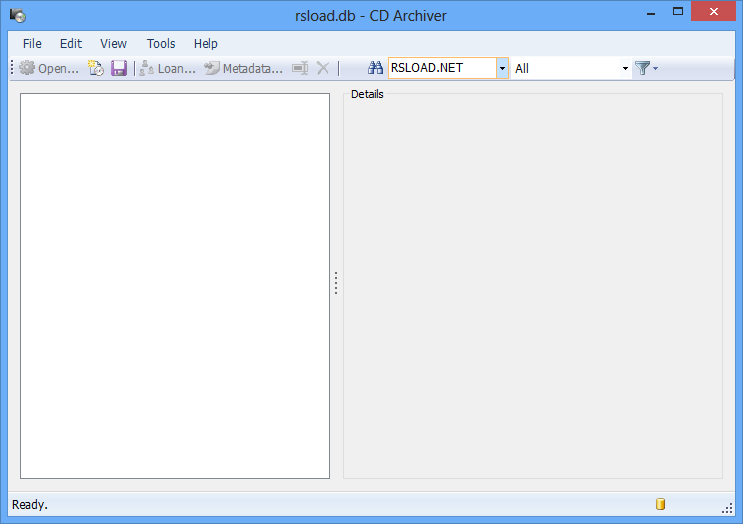Open the Edit menu
Viewport: 743px width, 524px height.
(71, 44)
